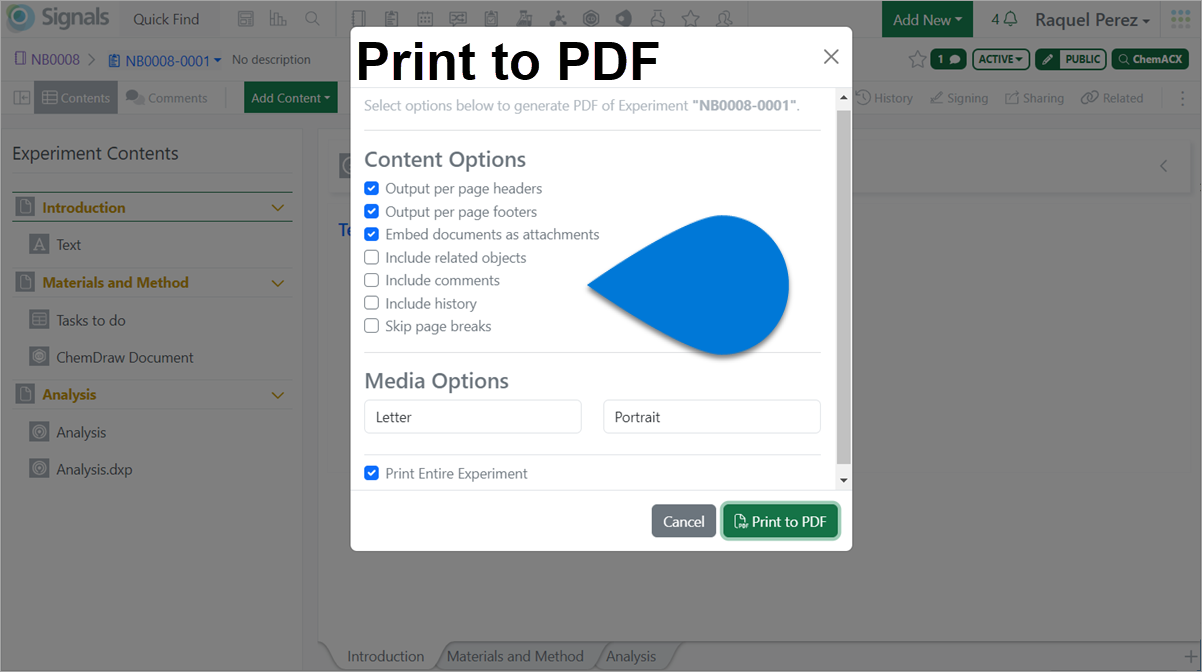Switch to the Contents tab

coord(76,98)
